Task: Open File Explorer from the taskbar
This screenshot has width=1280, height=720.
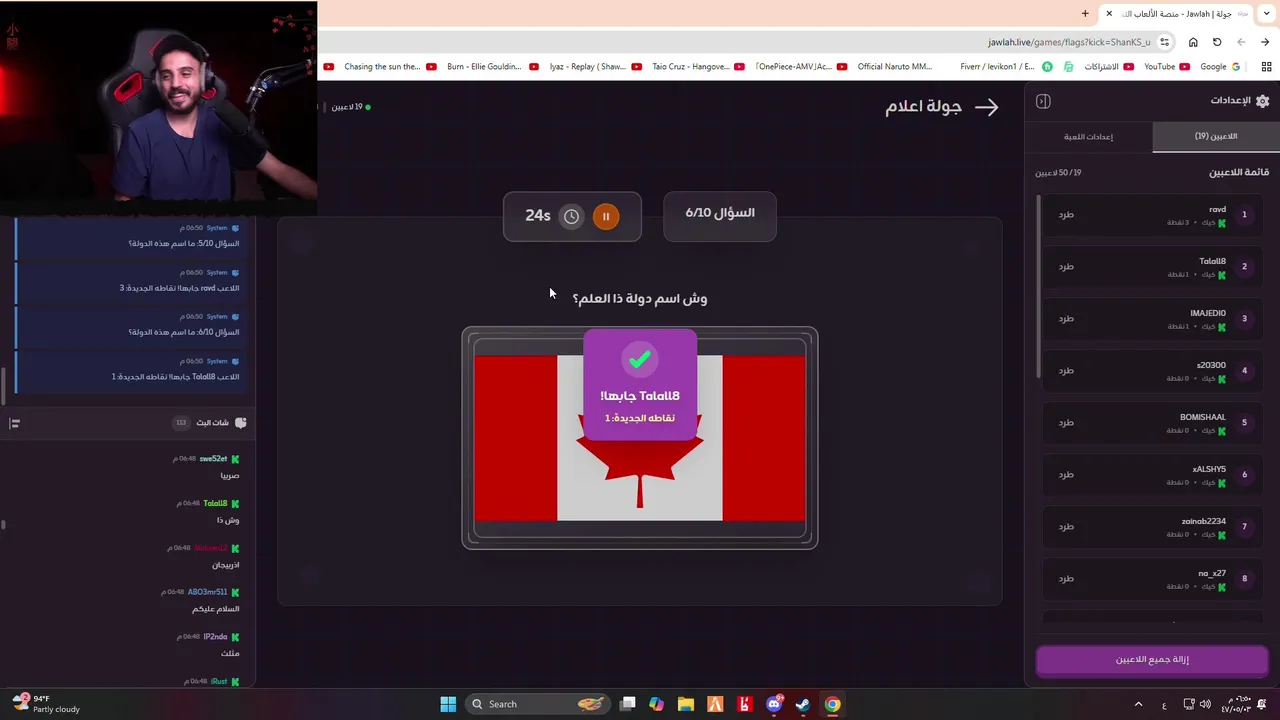Action: click(685, 704)
